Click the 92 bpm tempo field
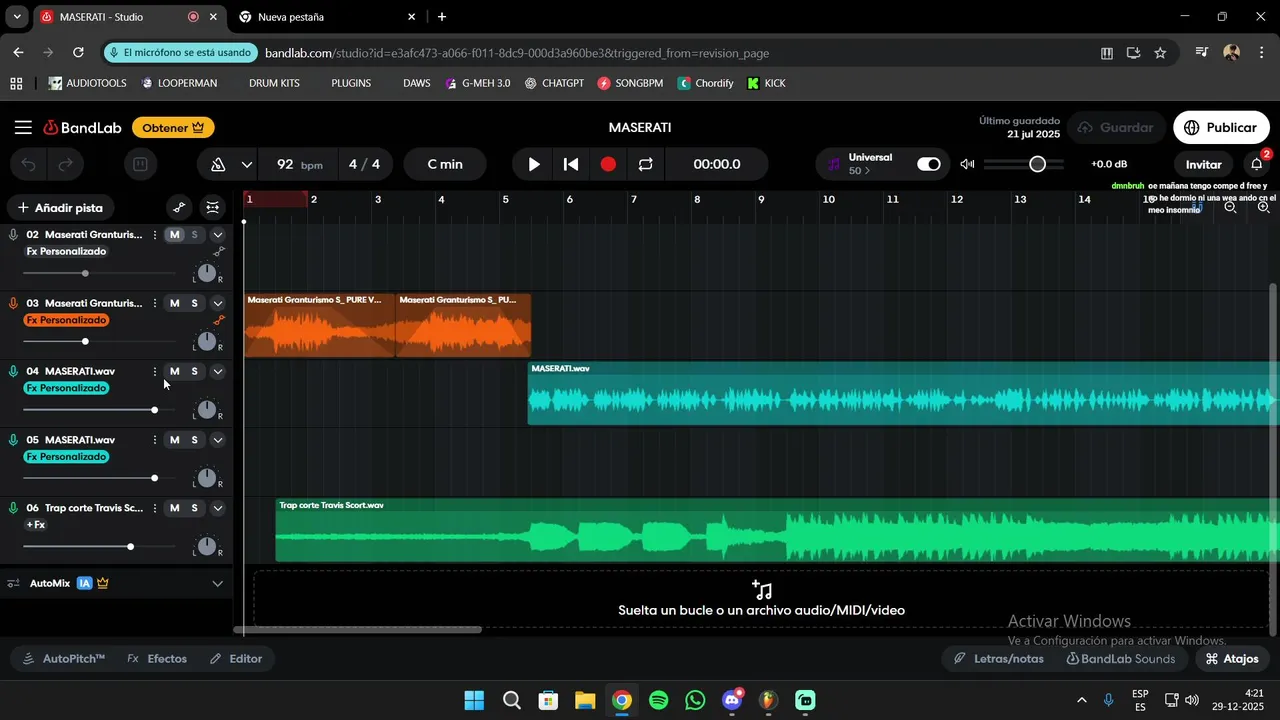The height and width of the screenshot is (720, 1280). pos(298,165)
